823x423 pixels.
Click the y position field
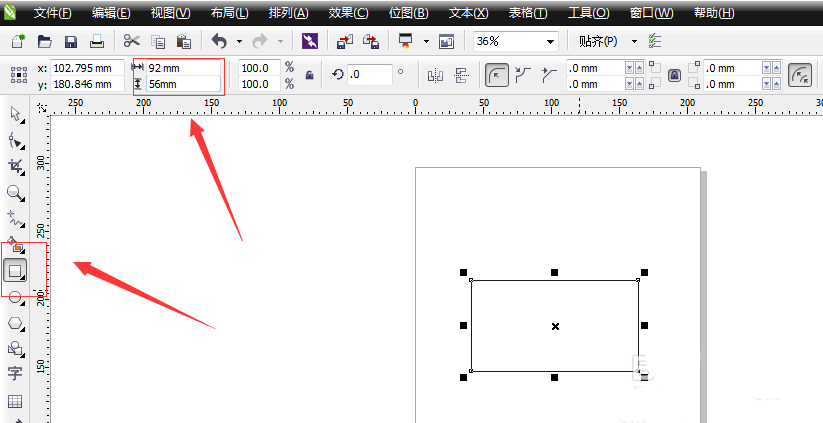point(88,84)
